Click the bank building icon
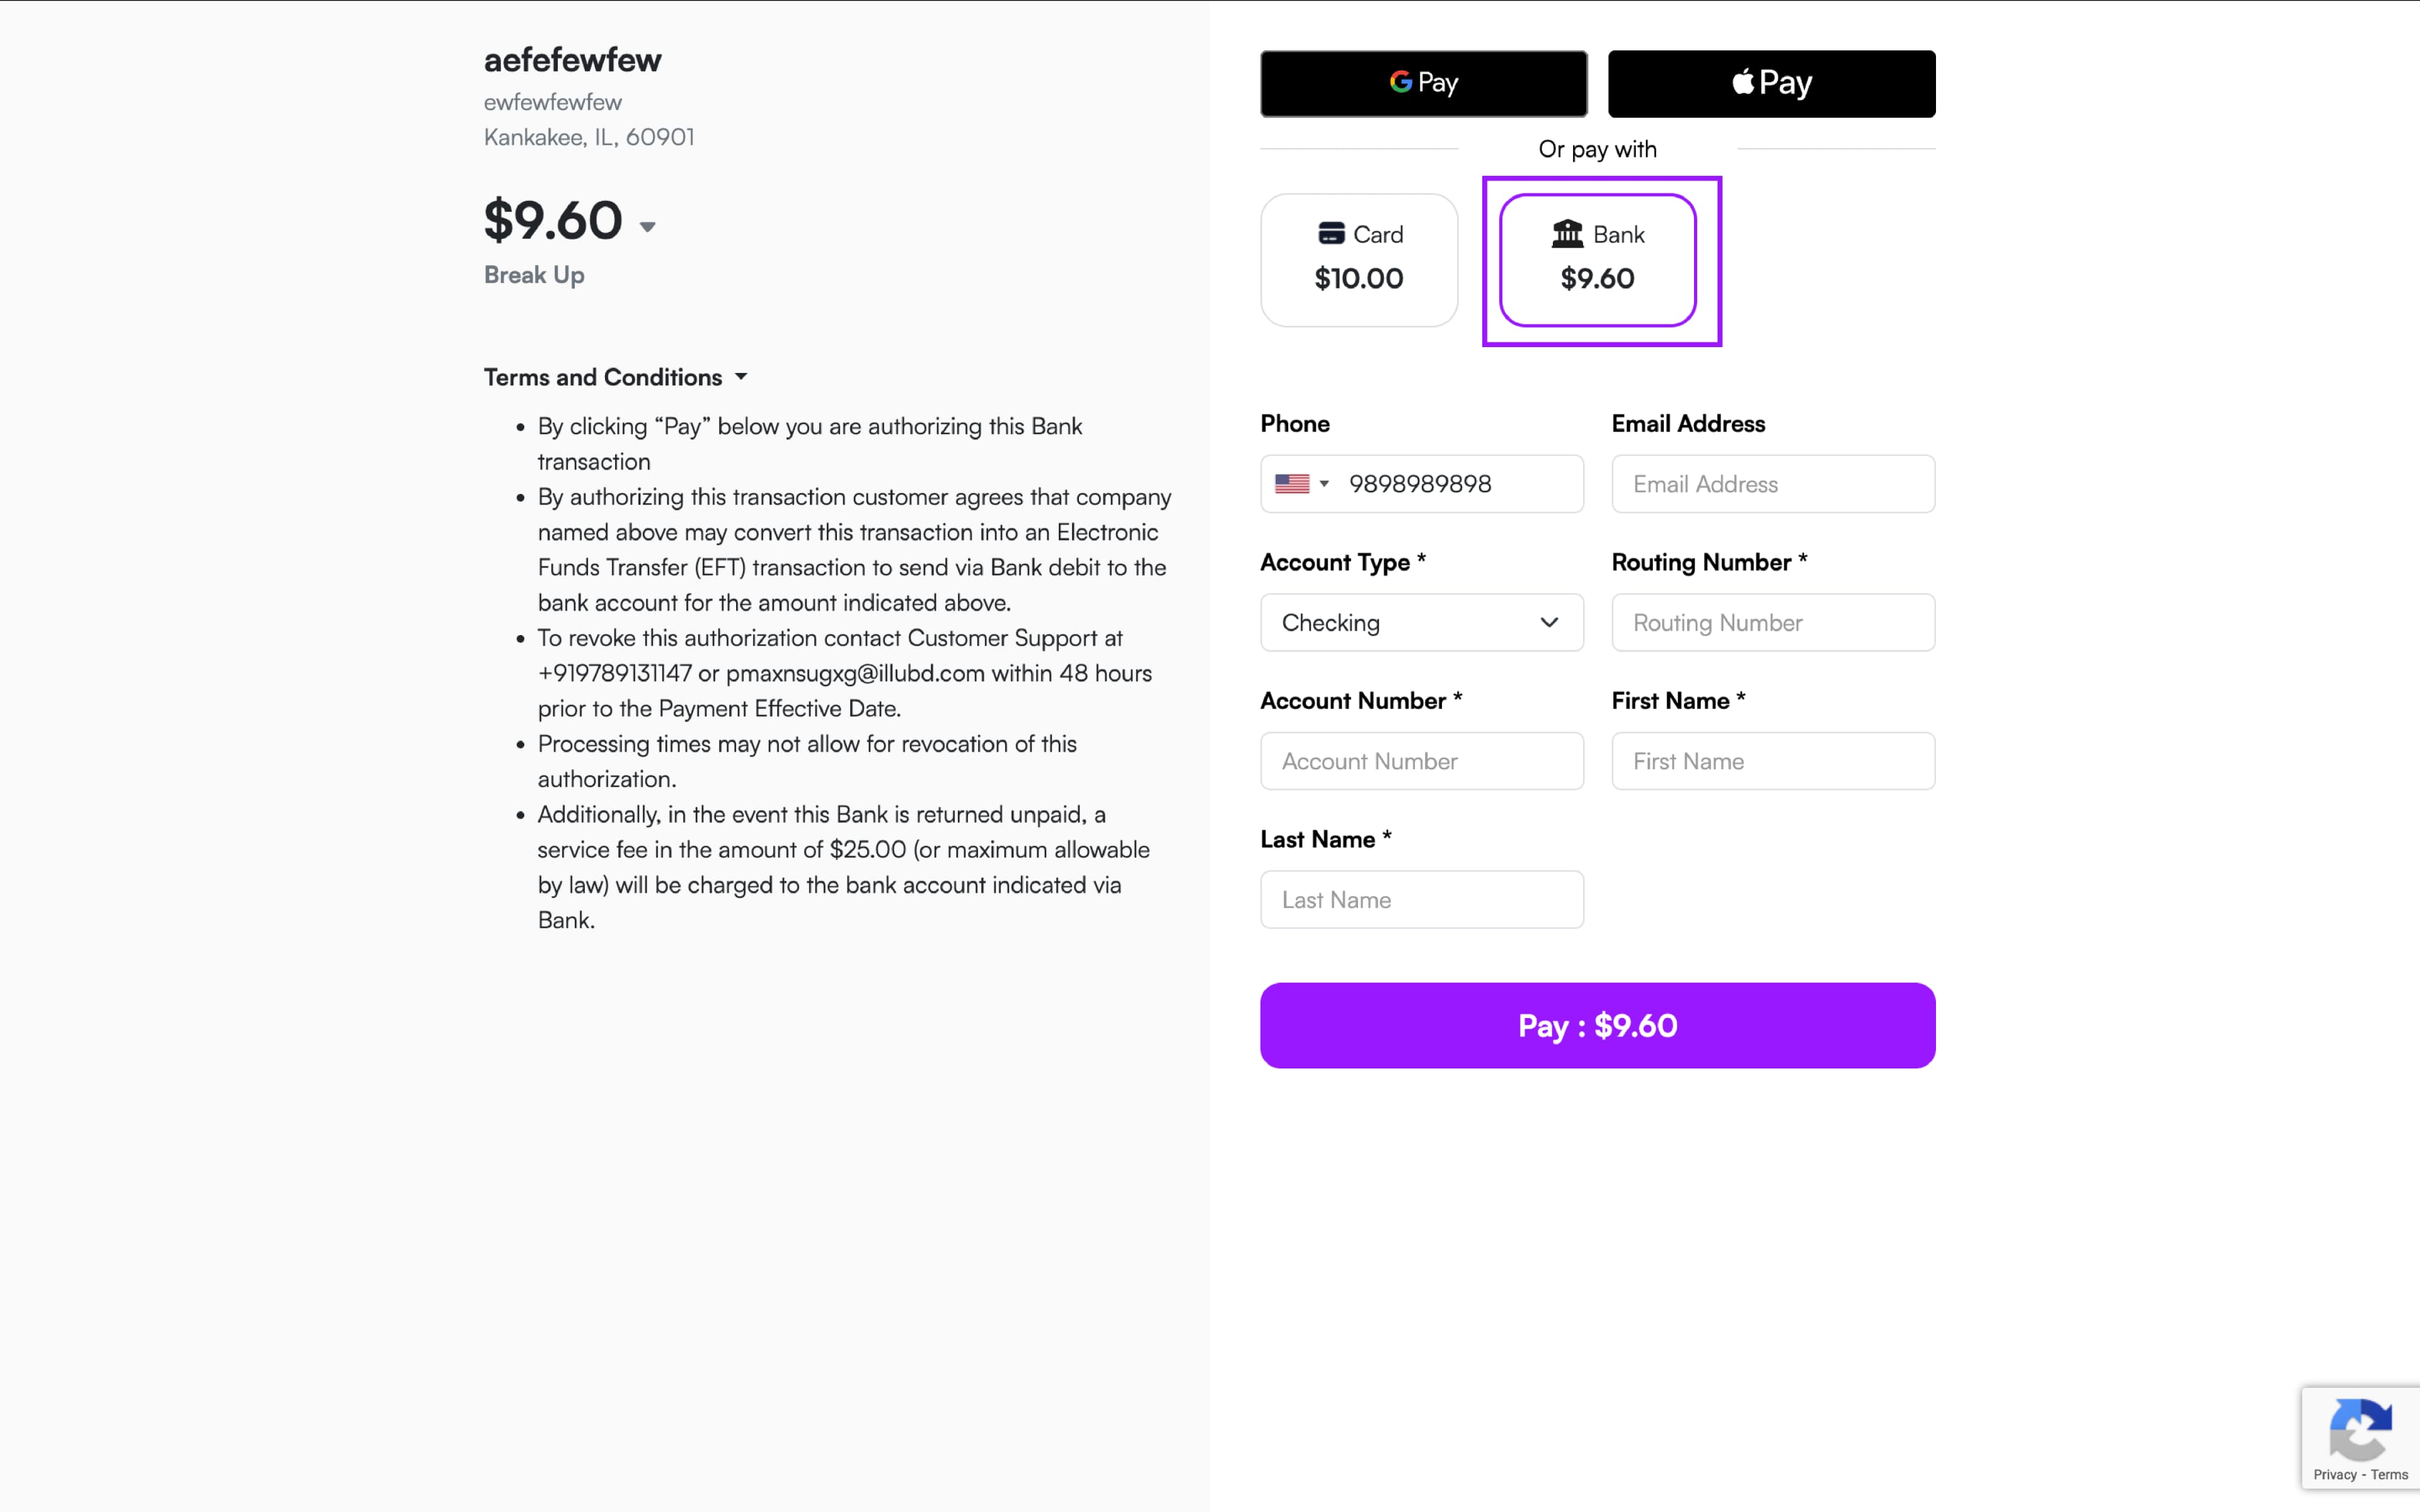Image resolution: width=2420 pixels, height=1512 pixels. coord(1567,234)
